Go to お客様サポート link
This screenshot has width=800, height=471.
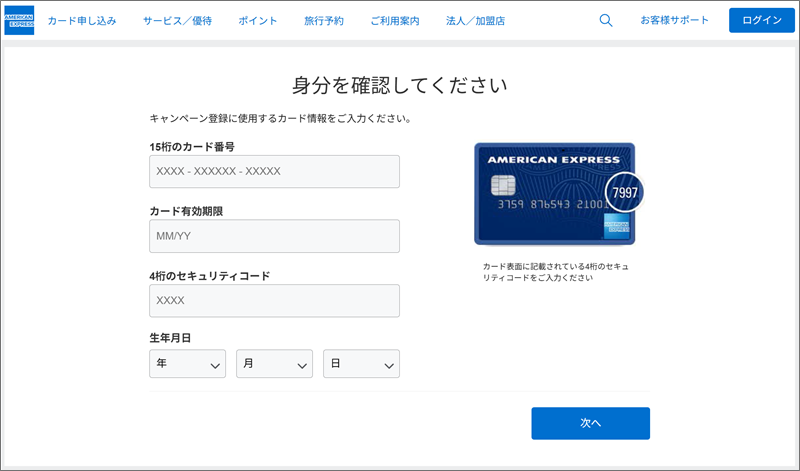click(674, 20)
